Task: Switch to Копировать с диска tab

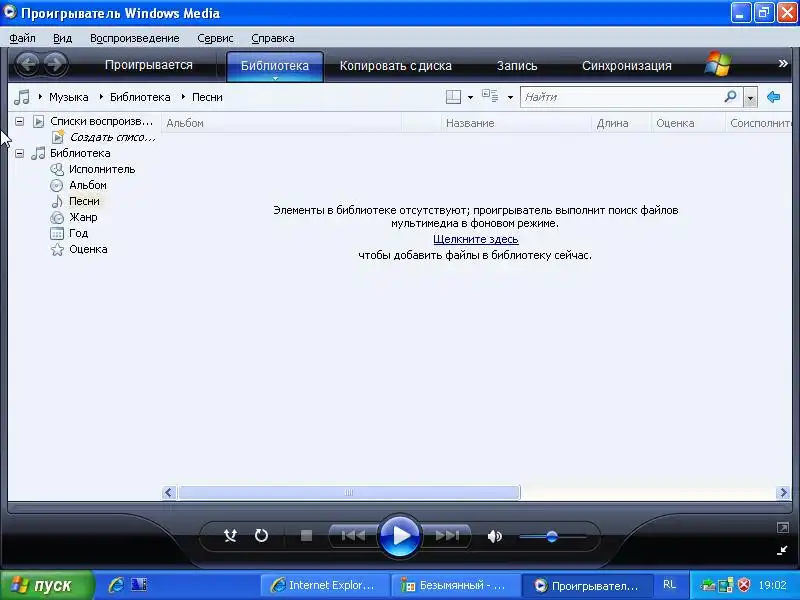Action: [396, 66]
